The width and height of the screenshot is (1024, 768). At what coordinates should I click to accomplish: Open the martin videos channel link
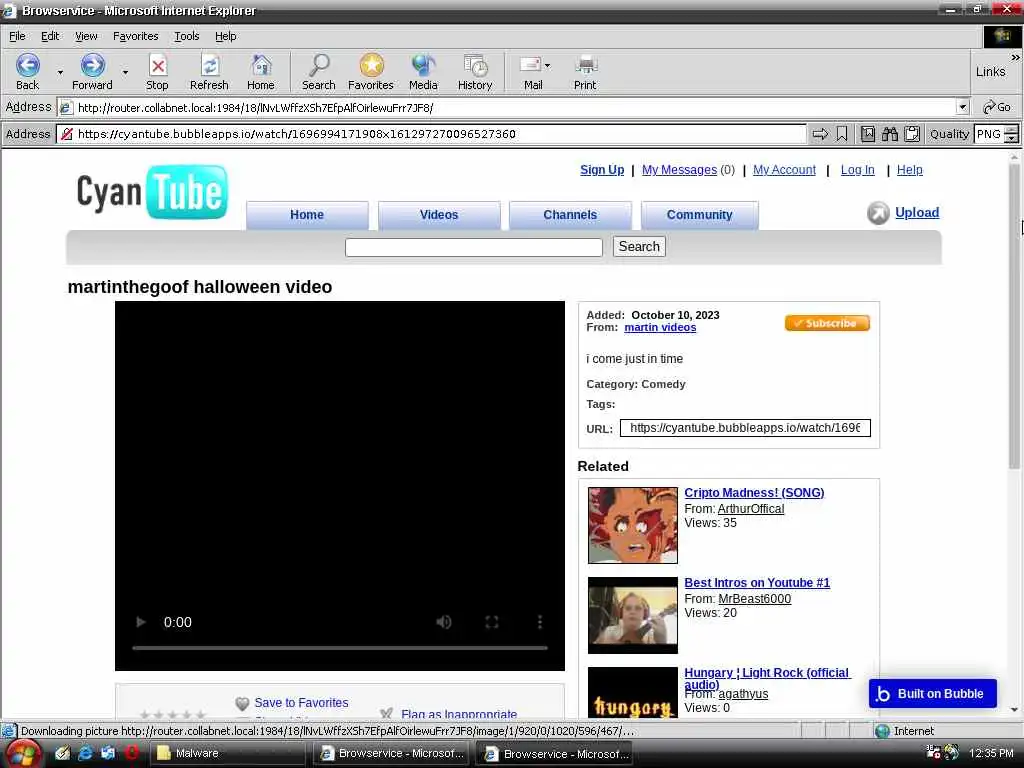coord(660,327)
